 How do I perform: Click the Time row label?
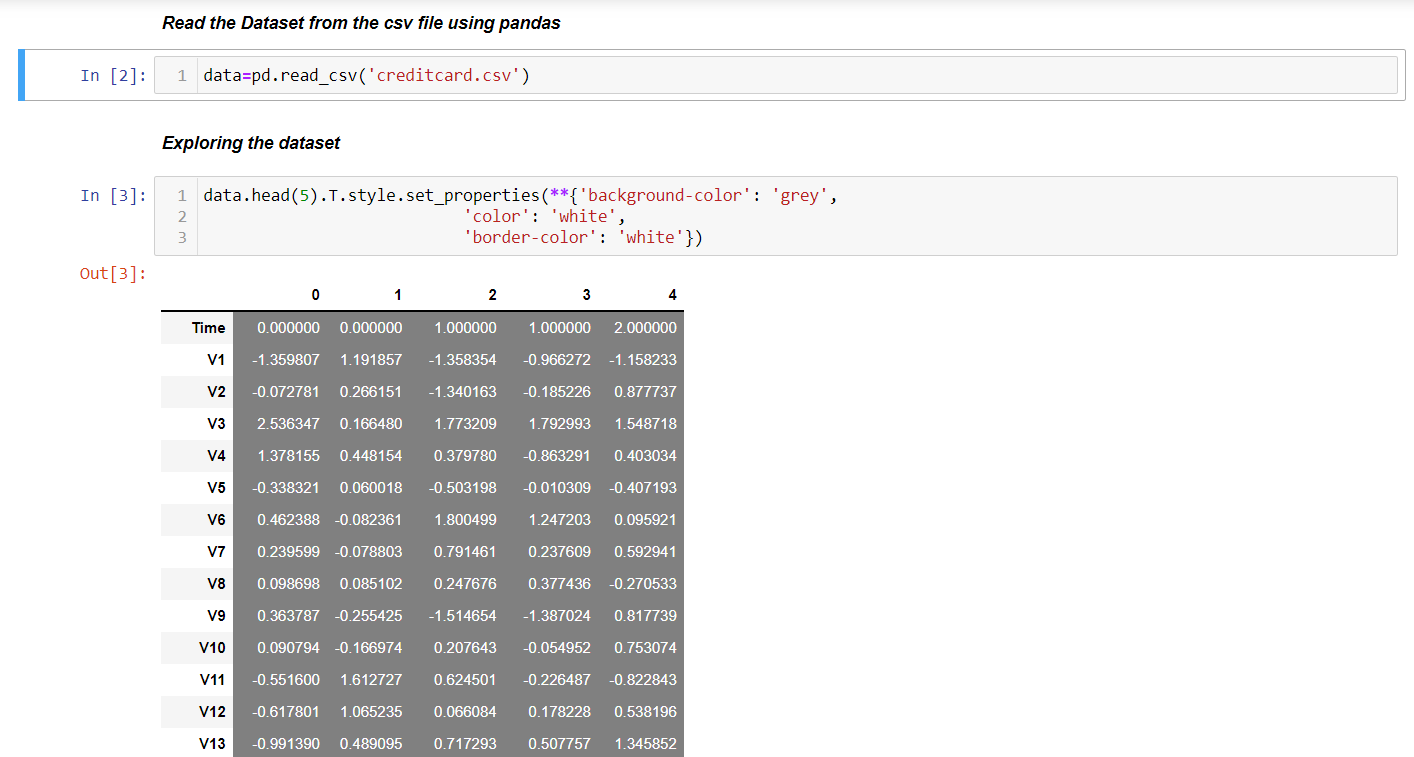(207, 327)
